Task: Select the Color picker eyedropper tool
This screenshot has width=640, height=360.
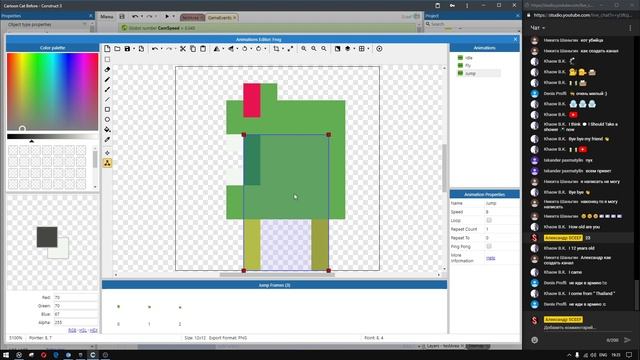Action: coord(107,140)
